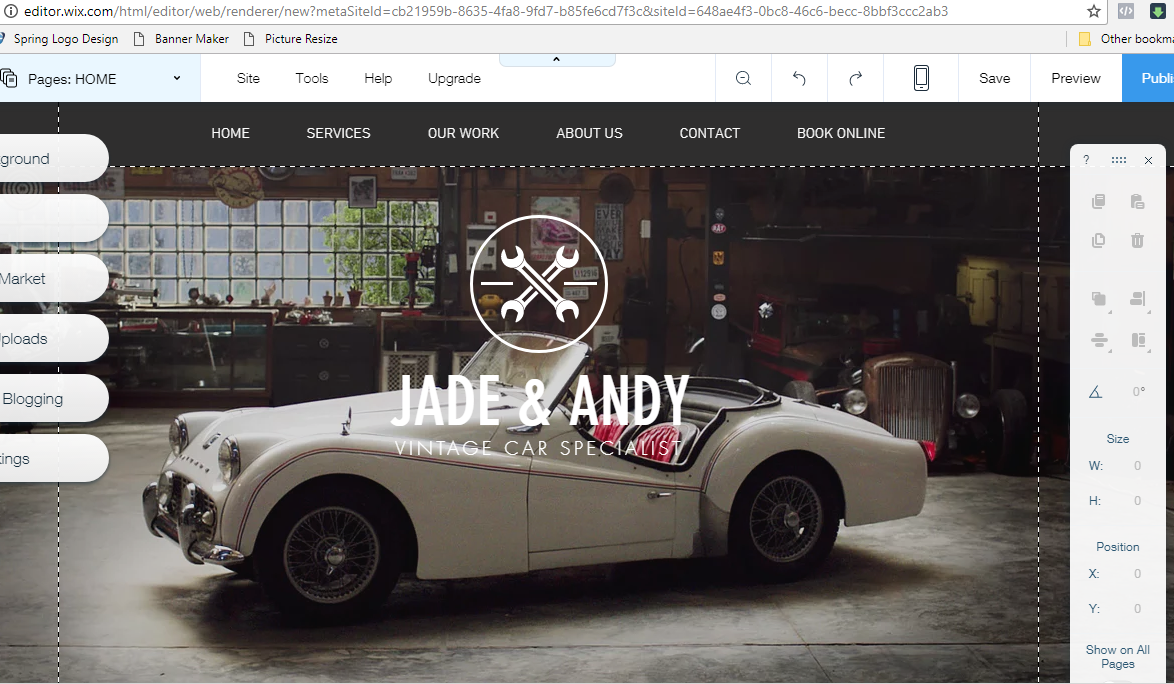
Task: Click the Match Size icon in the toolbar panel
Action: 1139,341
